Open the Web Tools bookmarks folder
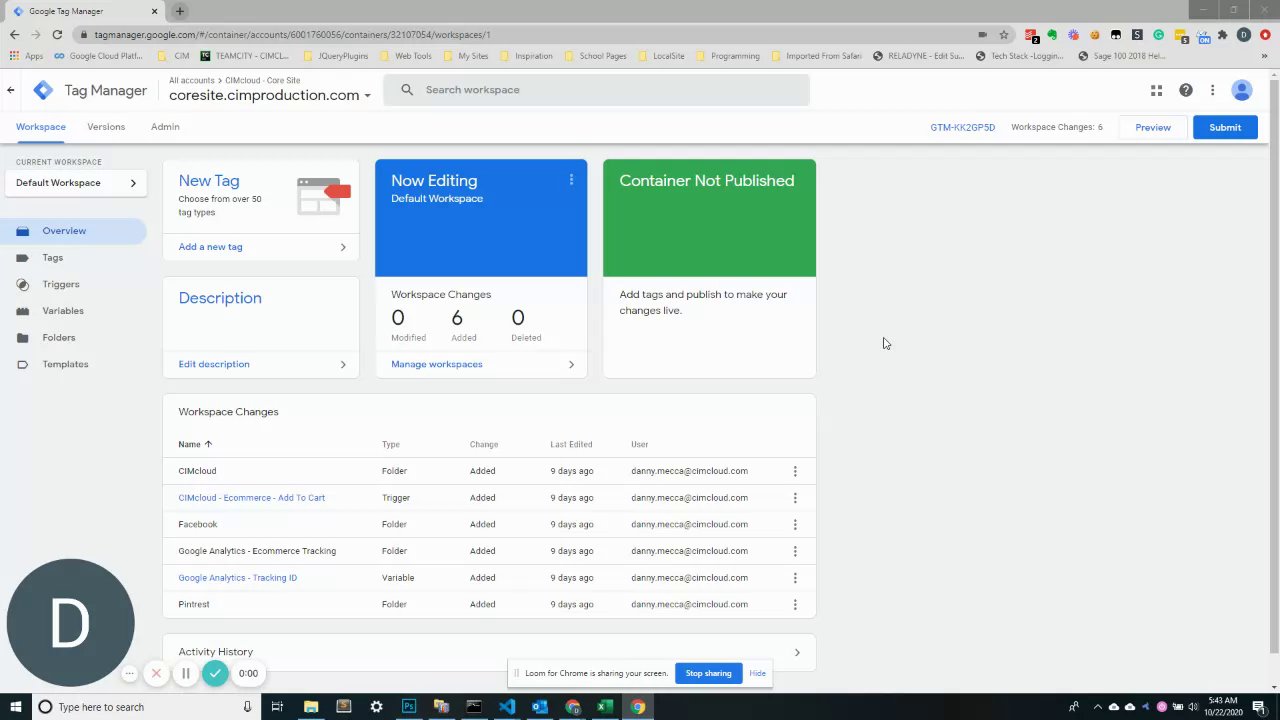Screen dimensions: 1280x720 pos(406,56)
